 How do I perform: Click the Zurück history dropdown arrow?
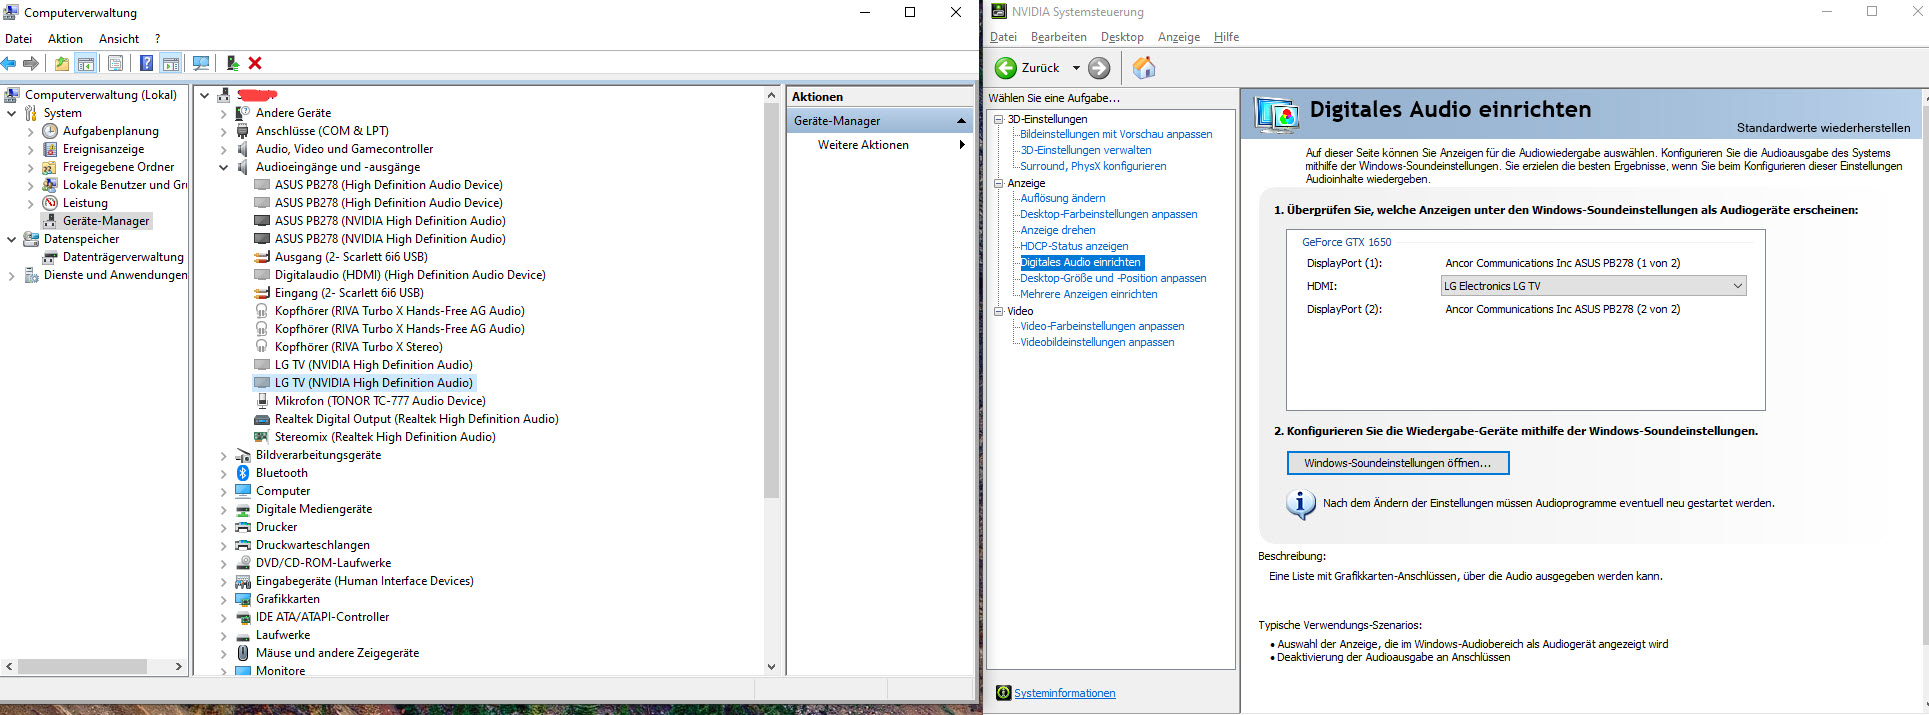coord(1076,68)
